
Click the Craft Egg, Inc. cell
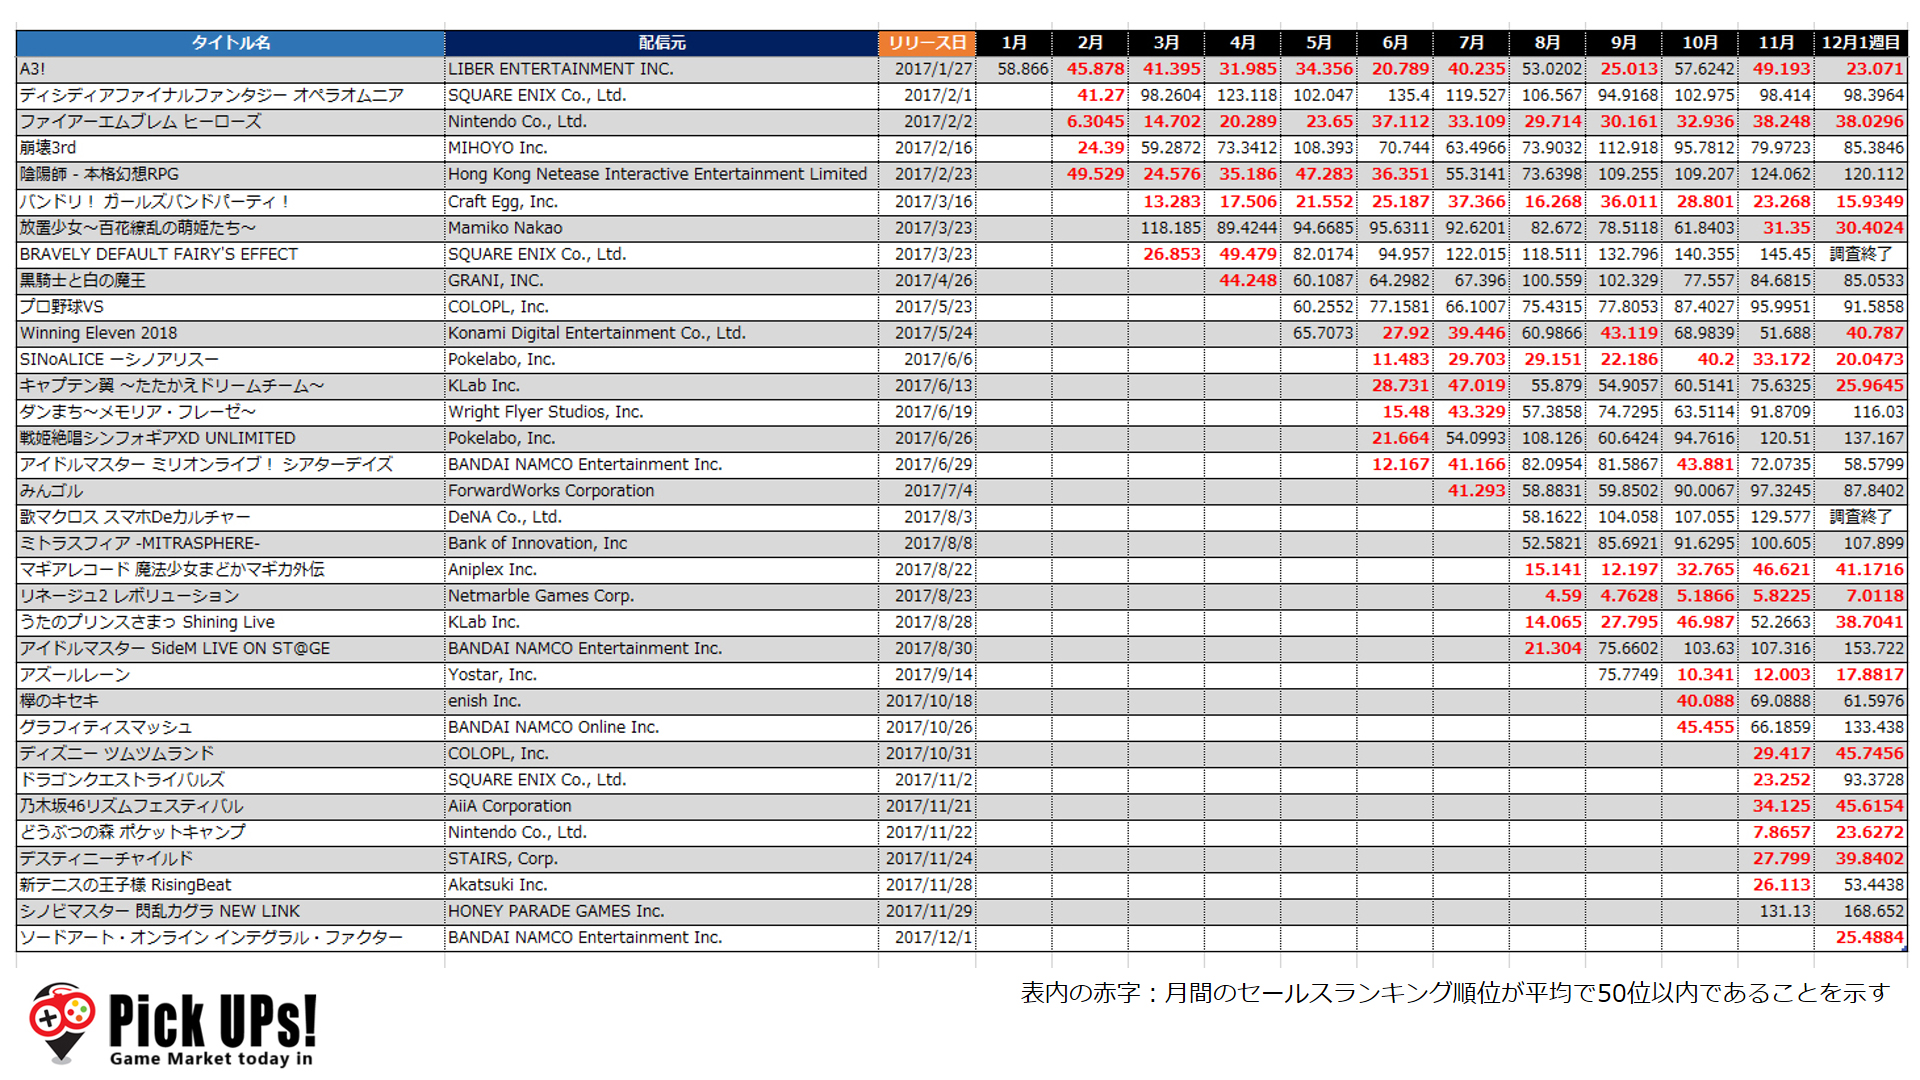(662, 201)
